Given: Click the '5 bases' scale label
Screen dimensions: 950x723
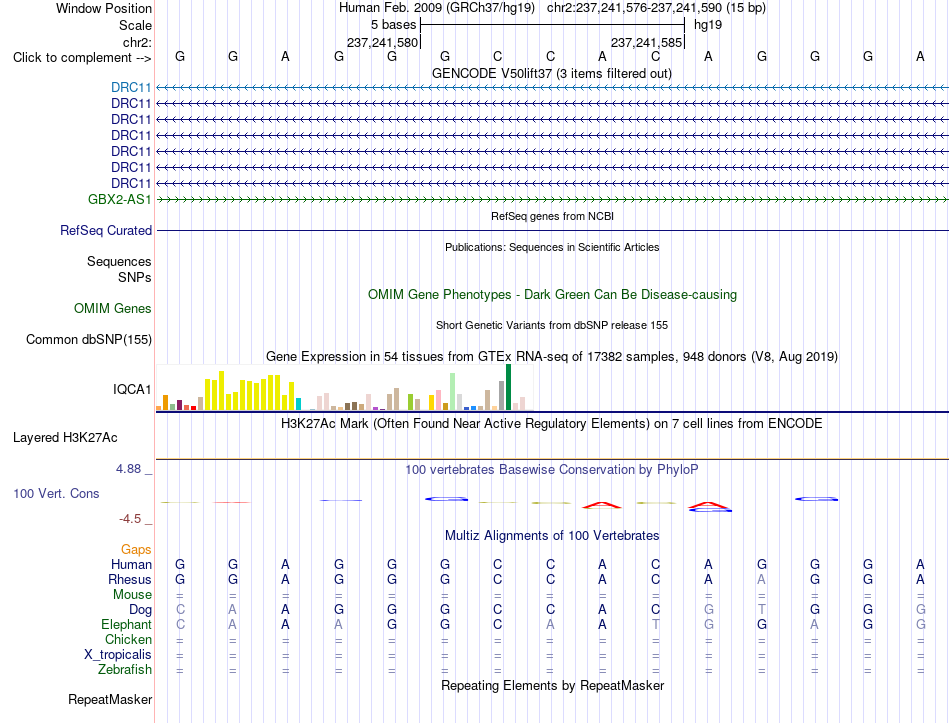Looking at the screenshot, I should coord(393,25).
